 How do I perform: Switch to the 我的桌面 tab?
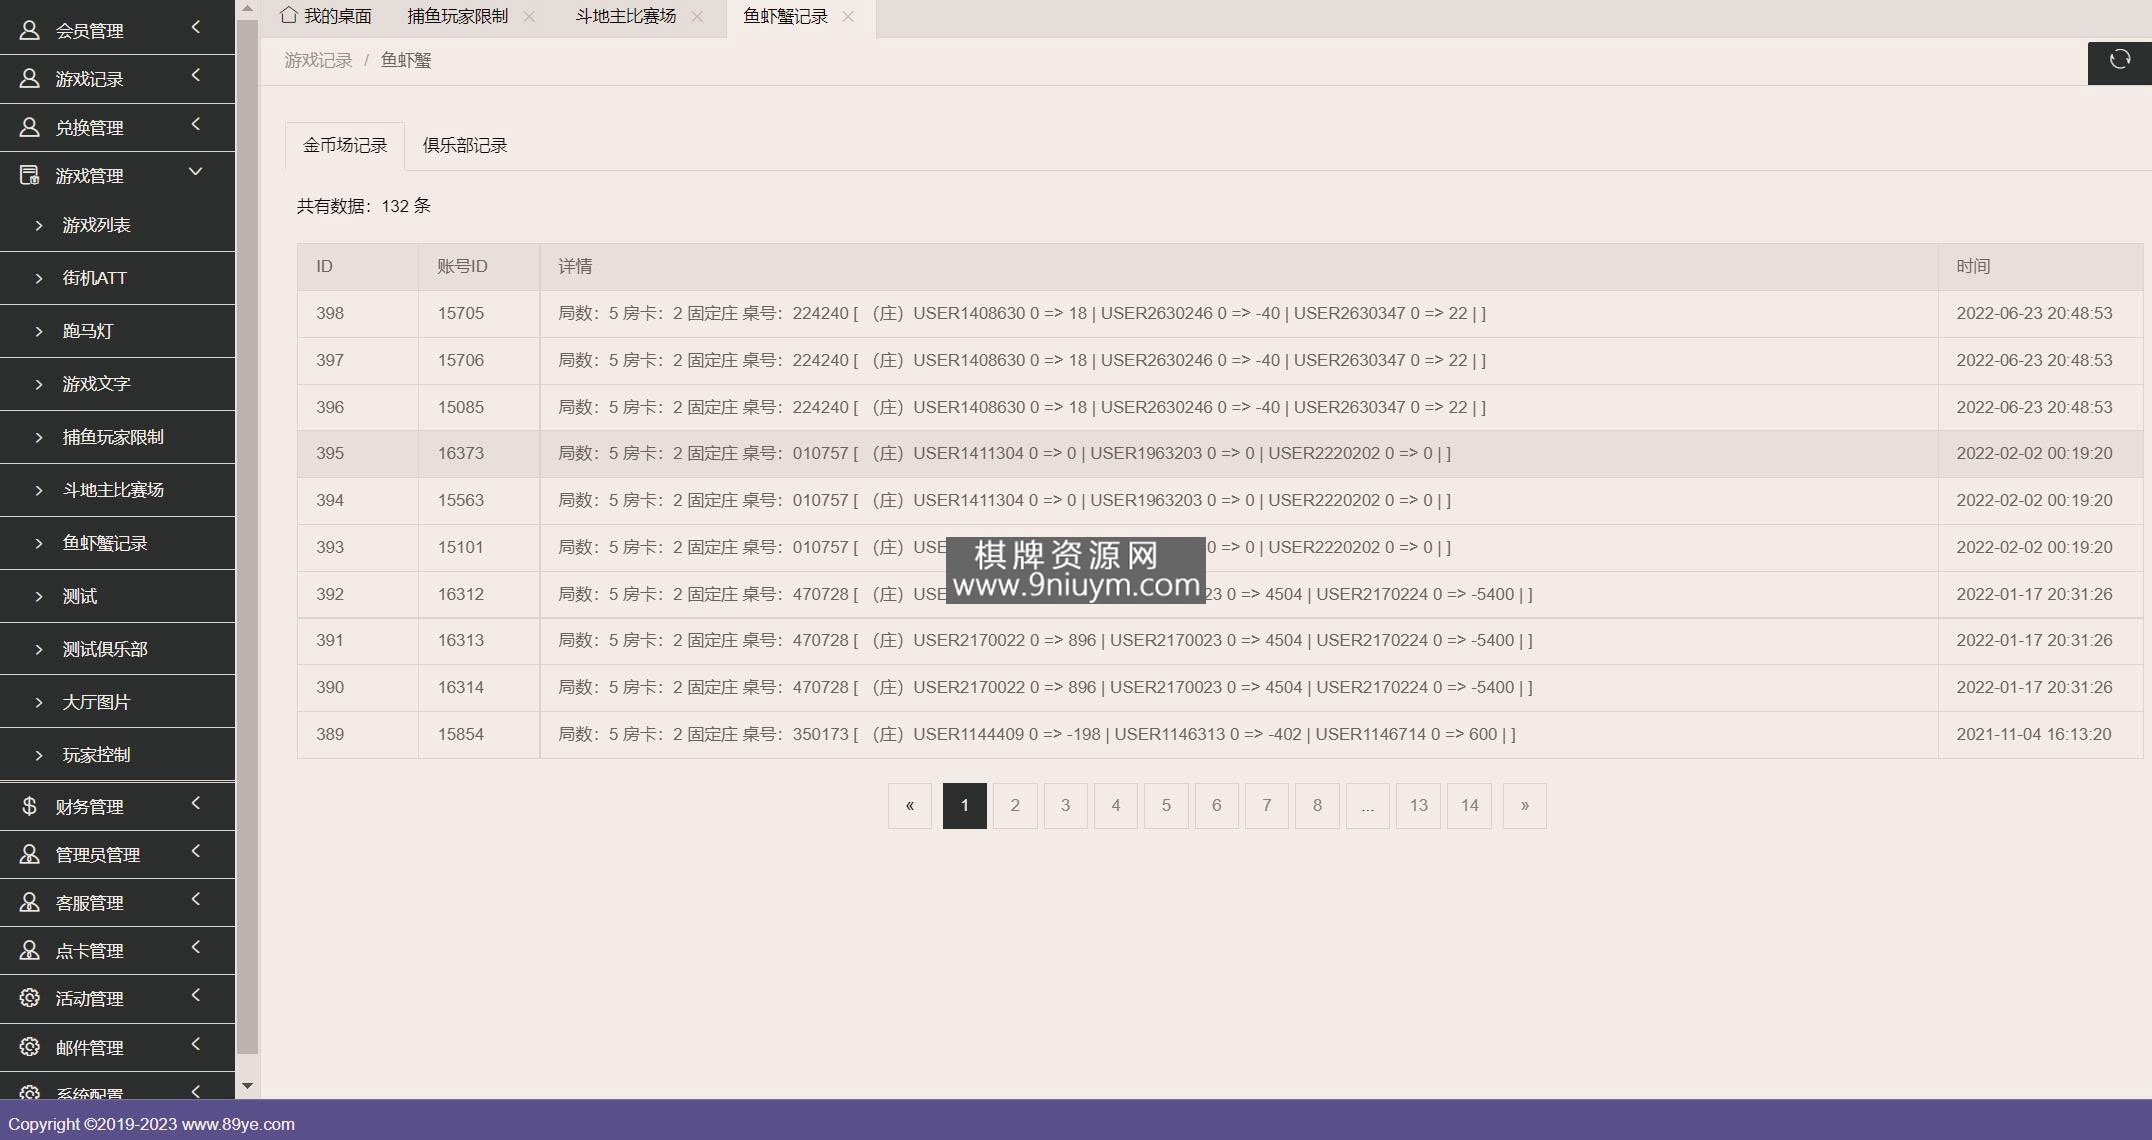(x=326, y=16)
